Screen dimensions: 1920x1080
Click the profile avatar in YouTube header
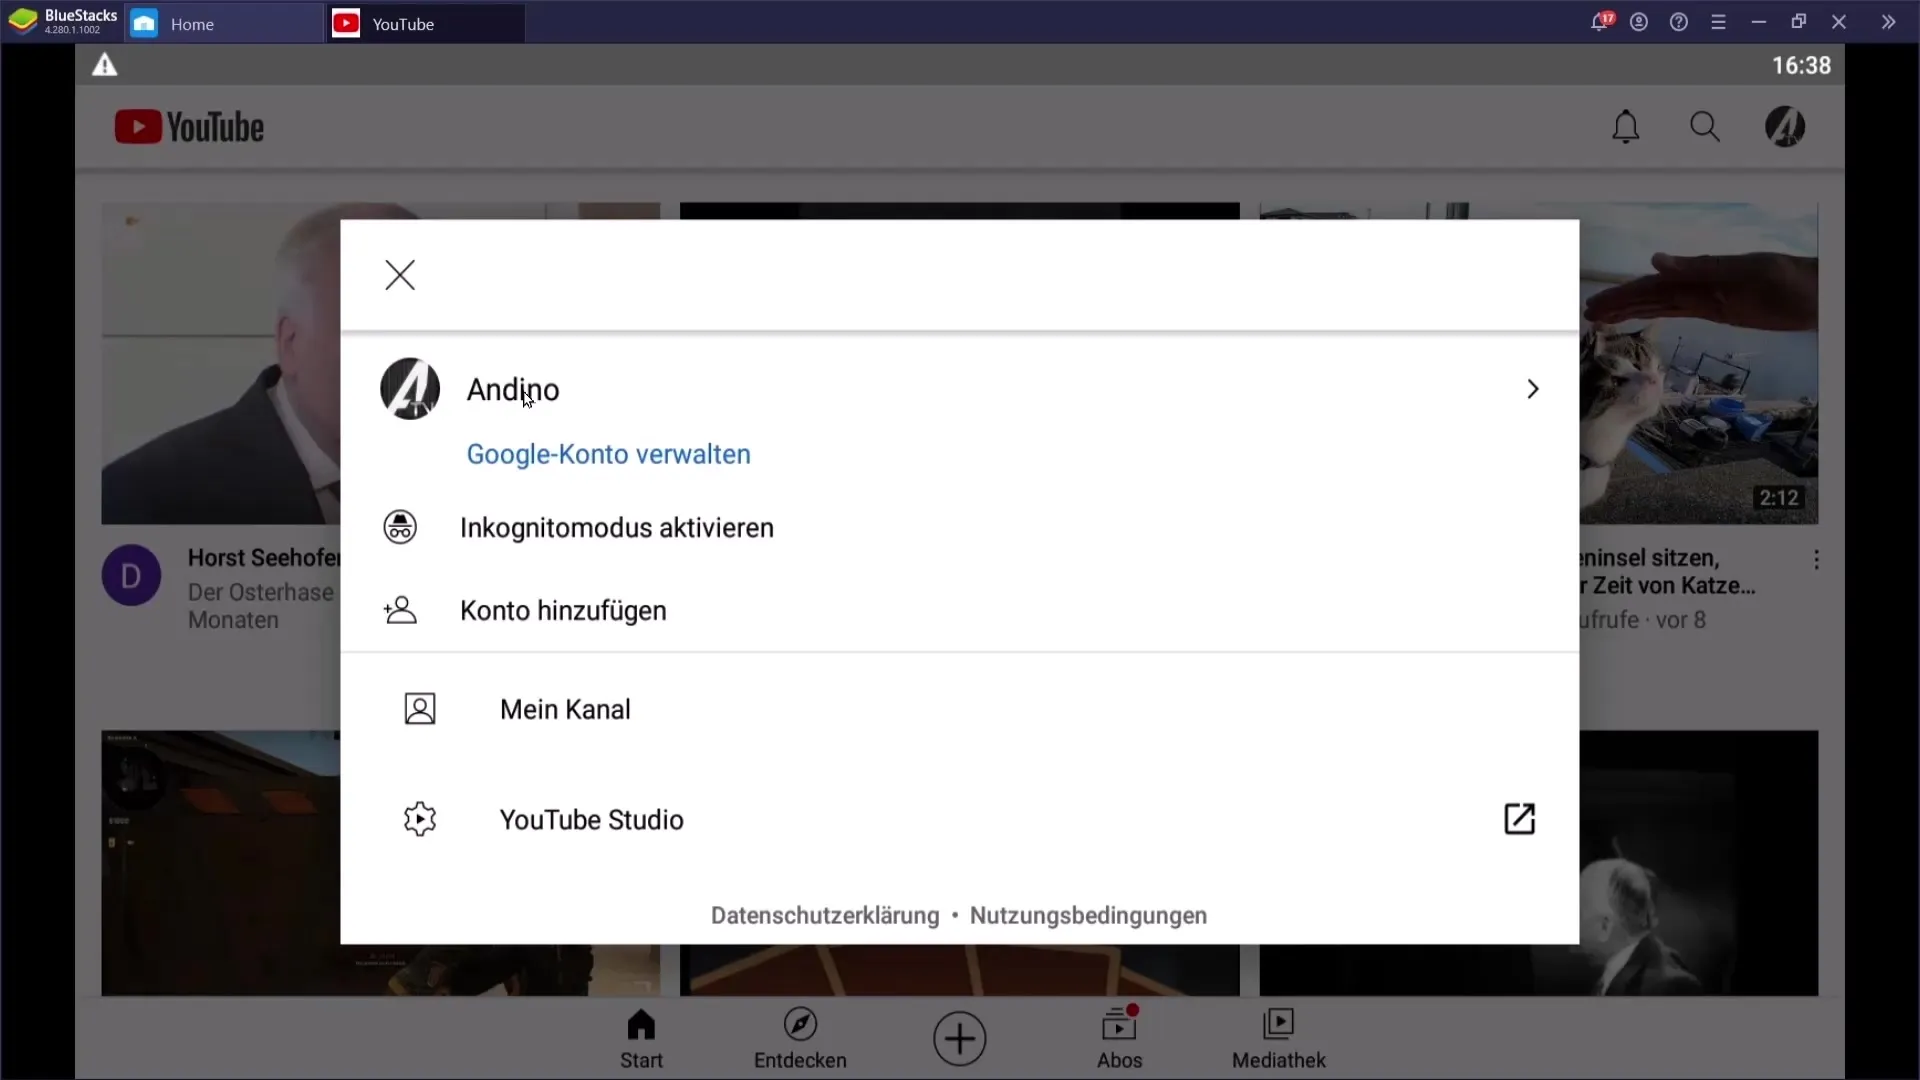pyautogui.click(x=1785, y=127)
